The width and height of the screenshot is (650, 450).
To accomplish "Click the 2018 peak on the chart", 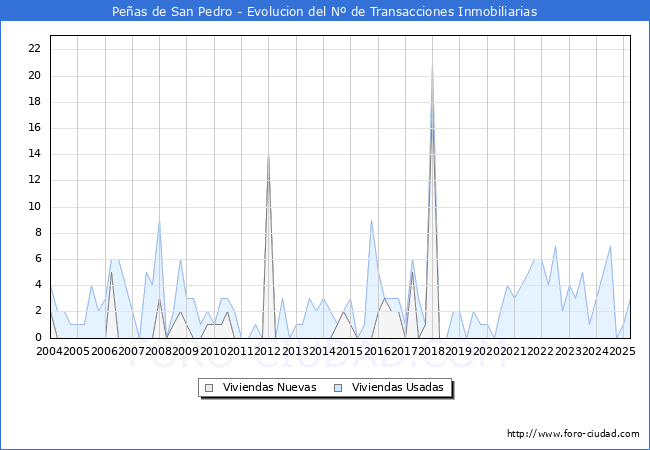I will (432, 64).
